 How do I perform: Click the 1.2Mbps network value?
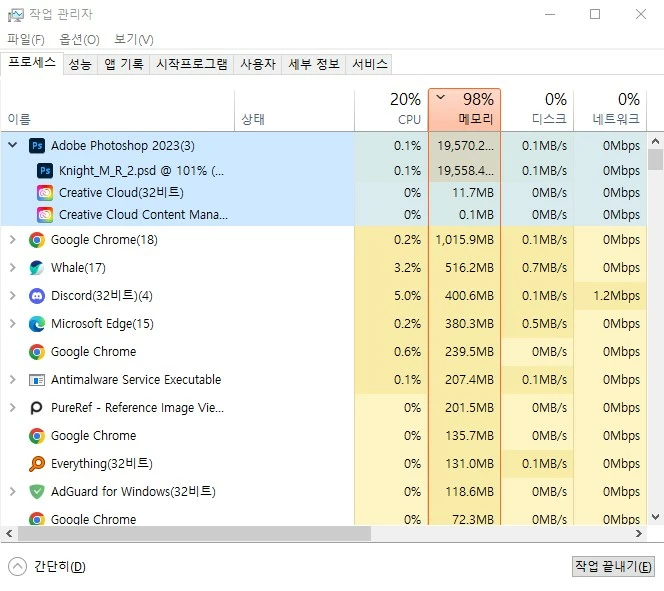point(617,296)
